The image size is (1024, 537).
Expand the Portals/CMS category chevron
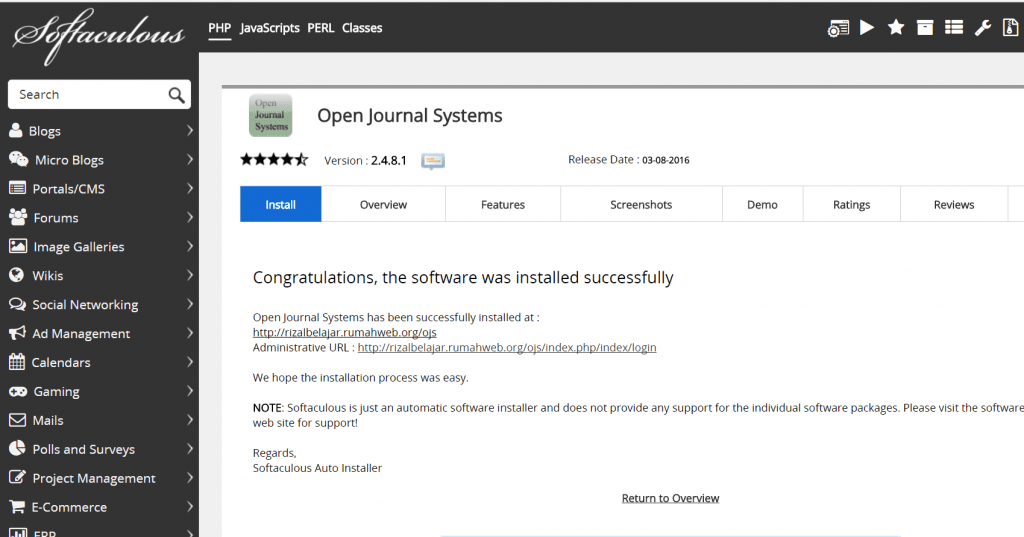coord(189,188)
